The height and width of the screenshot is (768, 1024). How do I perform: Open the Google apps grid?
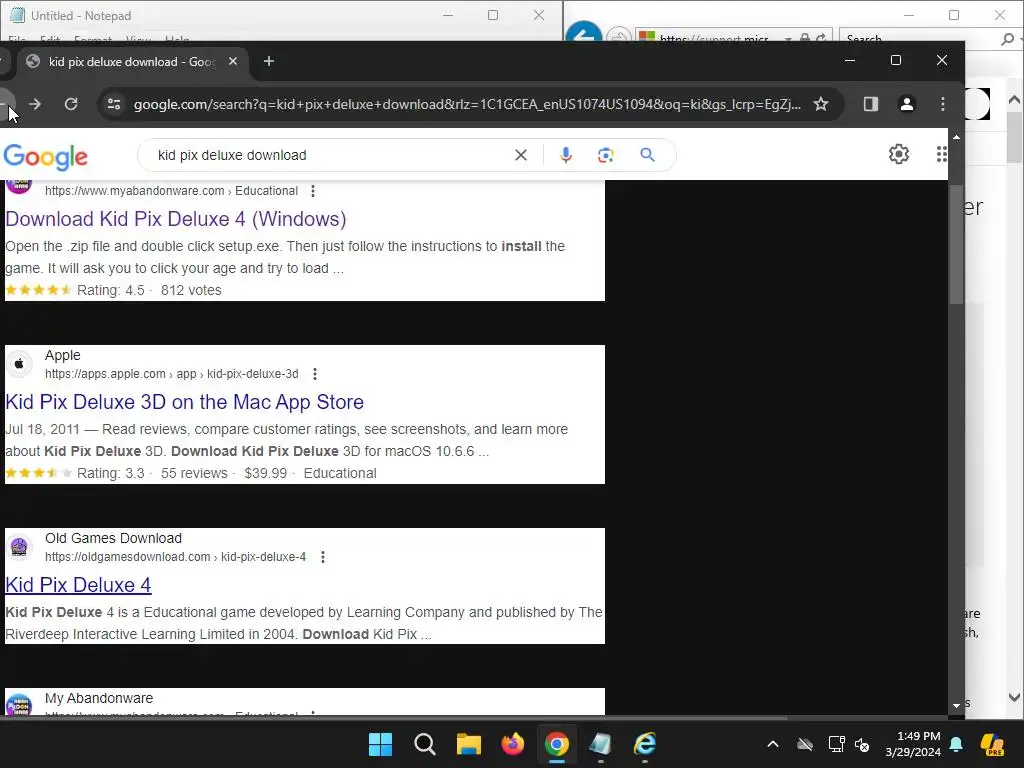pos(941,154)
